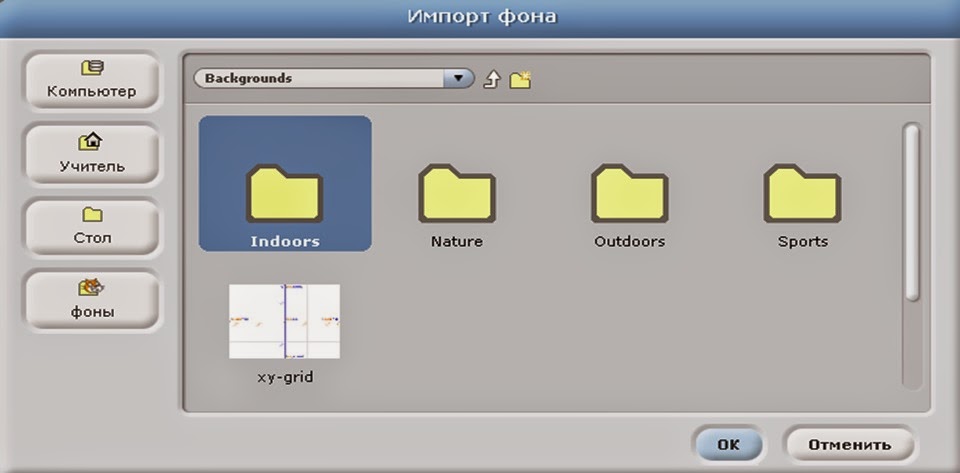Screen dimensions: 960x473
Task: Click the Outdoors folder label
Action: pyautogui.click(x=629, y=241)
